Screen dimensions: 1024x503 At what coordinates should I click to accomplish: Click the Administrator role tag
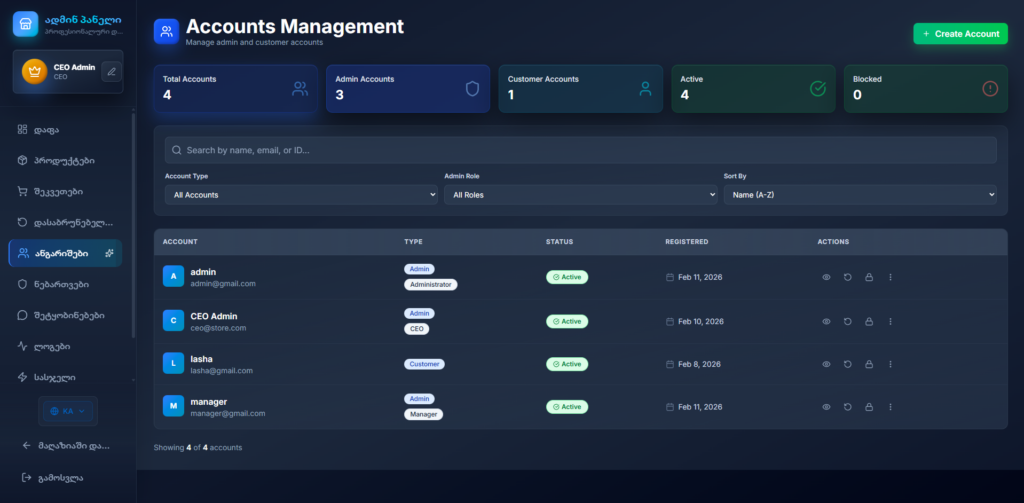tap(431, 285)
